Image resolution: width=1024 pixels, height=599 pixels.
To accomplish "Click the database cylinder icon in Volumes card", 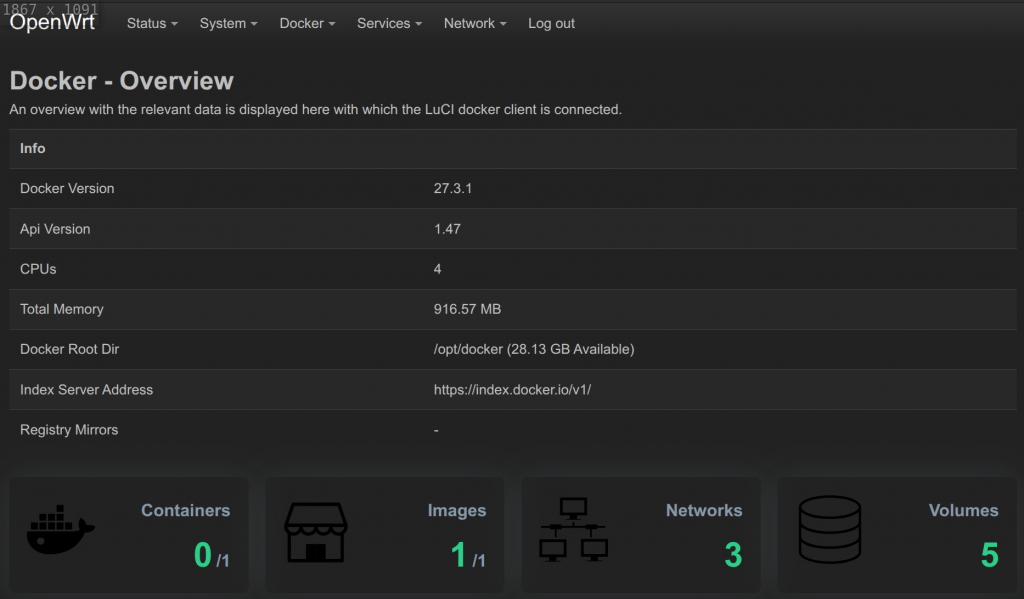I will [x=829, y=529].
